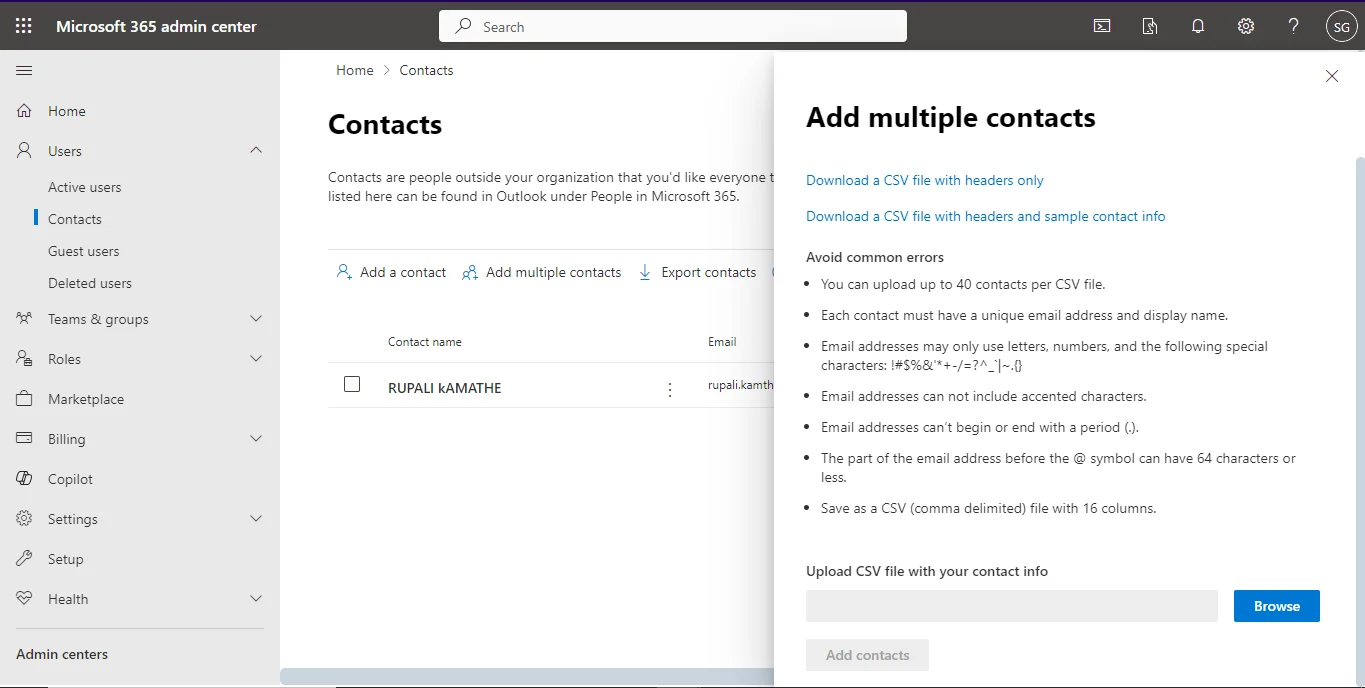The width and height of the screenshot is (1365, 688).
Task: Open more actions for RUPALI kAMATHE
Action: (x=670, y=389)
